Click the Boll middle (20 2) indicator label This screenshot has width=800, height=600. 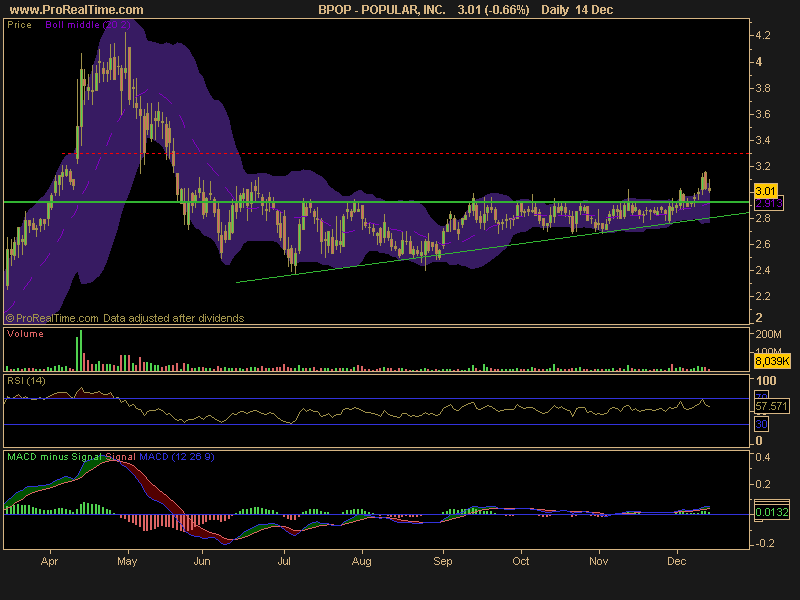pos(88,25)
